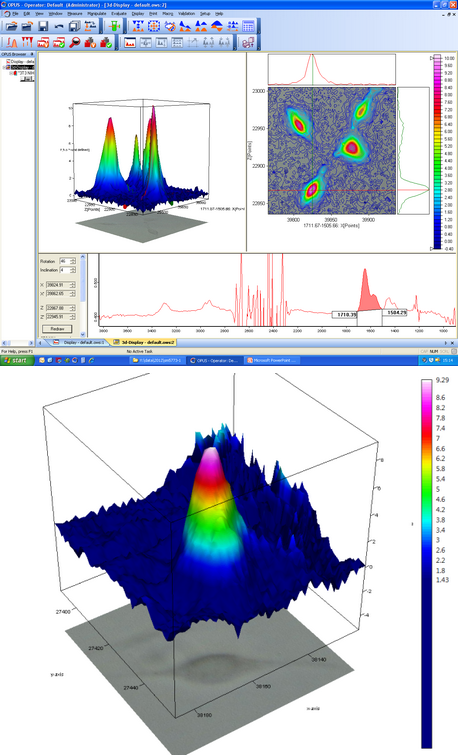Screen dimensions: 458x755
Task: Click the 1504.29 integration boundary label
Action: (x=395, y=312)
